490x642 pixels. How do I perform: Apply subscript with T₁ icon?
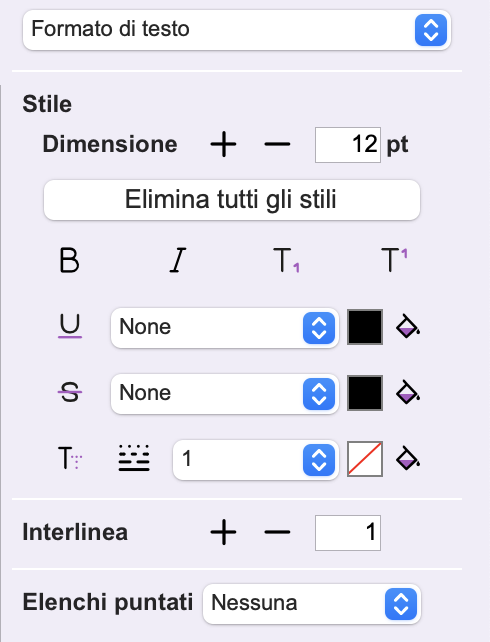pos(286,260)
